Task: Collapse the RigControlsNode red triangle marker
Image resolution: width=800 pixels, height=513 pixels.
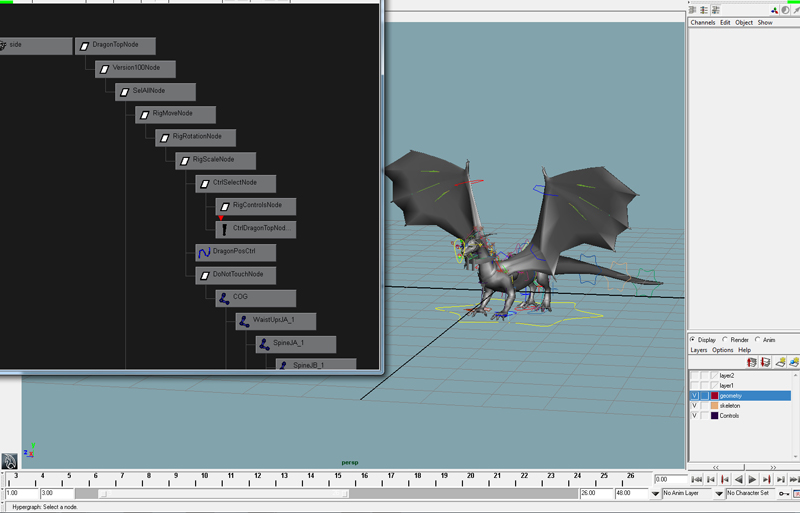Action: tap(221, 218)
